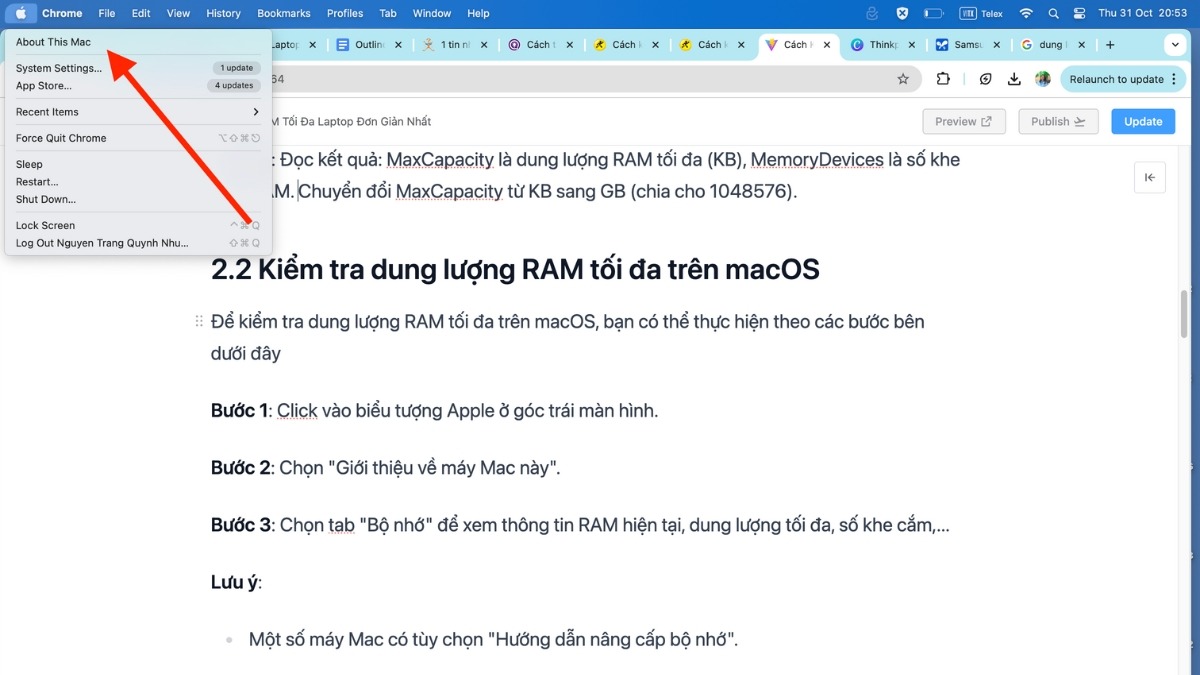Close the active Cách tab
This screenshot has width=1200, height=675.
pos(826,45)
